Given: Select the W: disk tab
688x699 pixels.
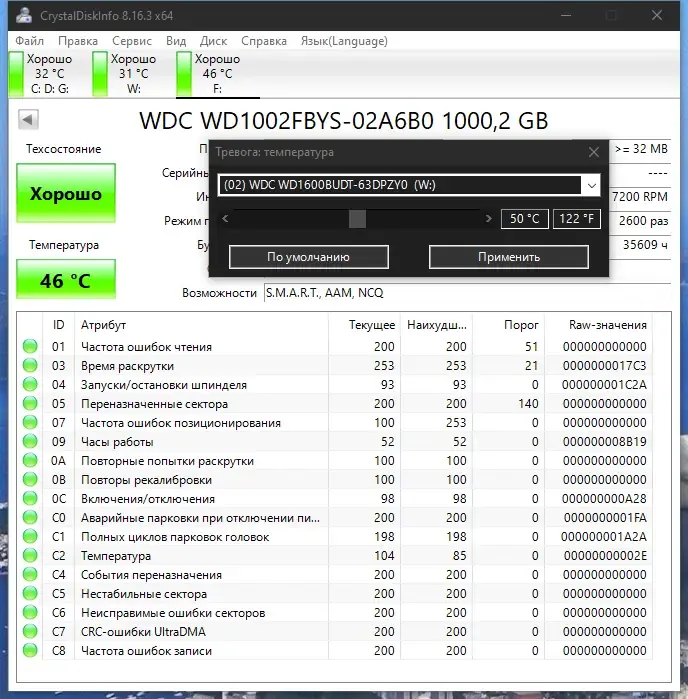Looking at the screenshot, I should (127, 74).
